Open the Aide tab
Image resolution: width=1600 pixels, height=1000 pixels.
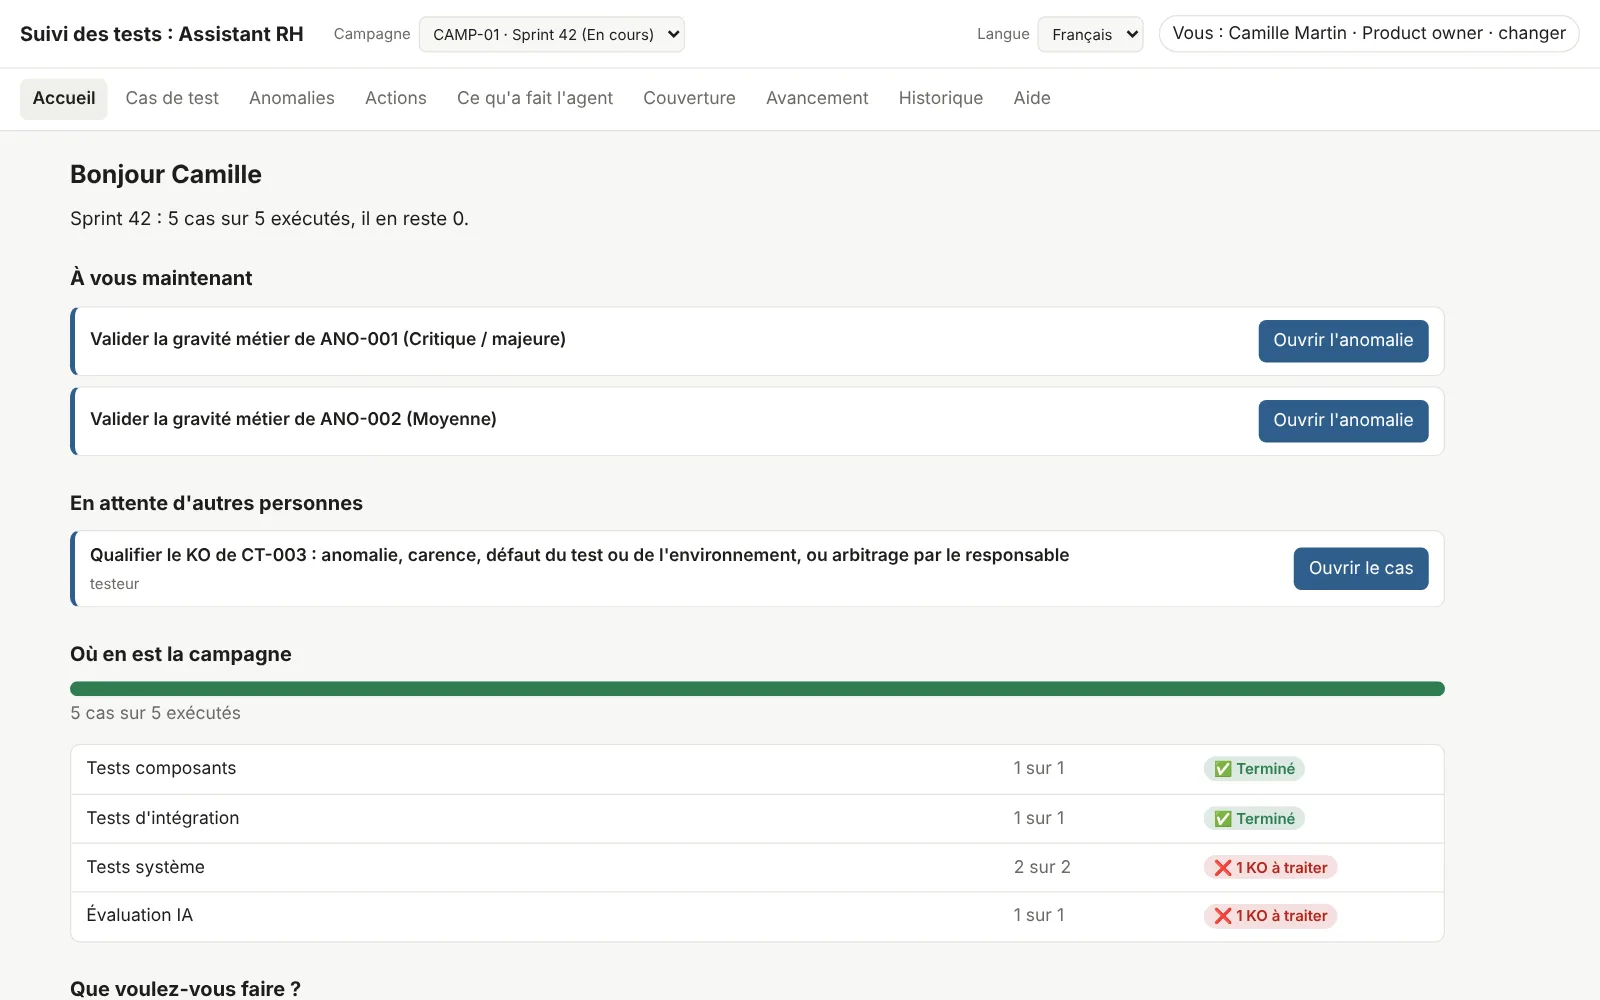click(x=1032, y=98)
